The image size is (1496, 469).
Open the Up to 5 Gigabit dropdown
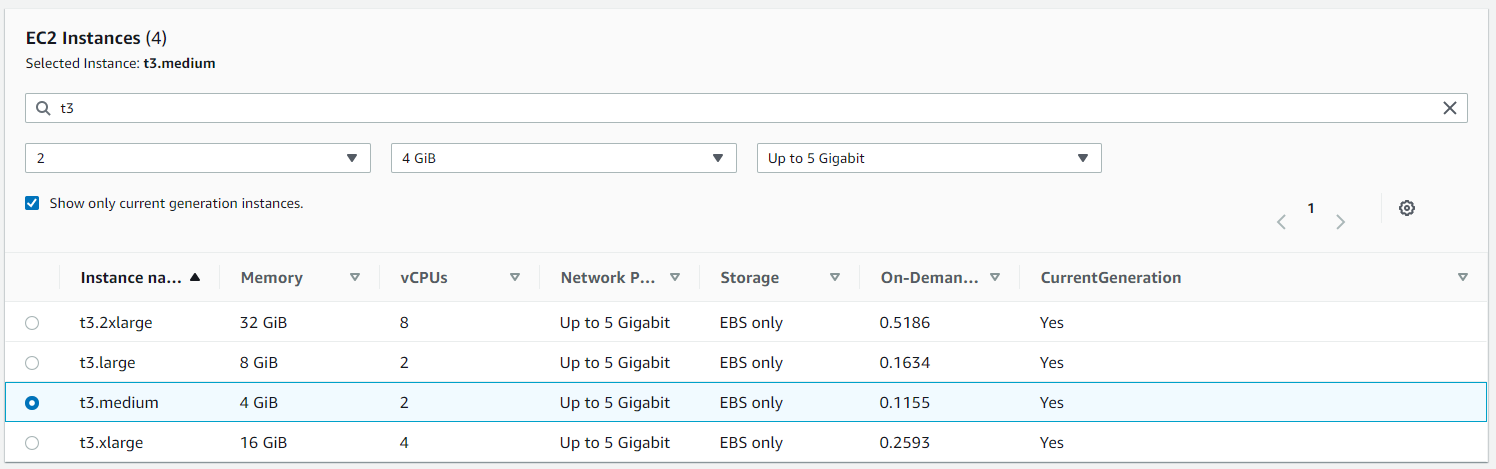click(929, 158)
